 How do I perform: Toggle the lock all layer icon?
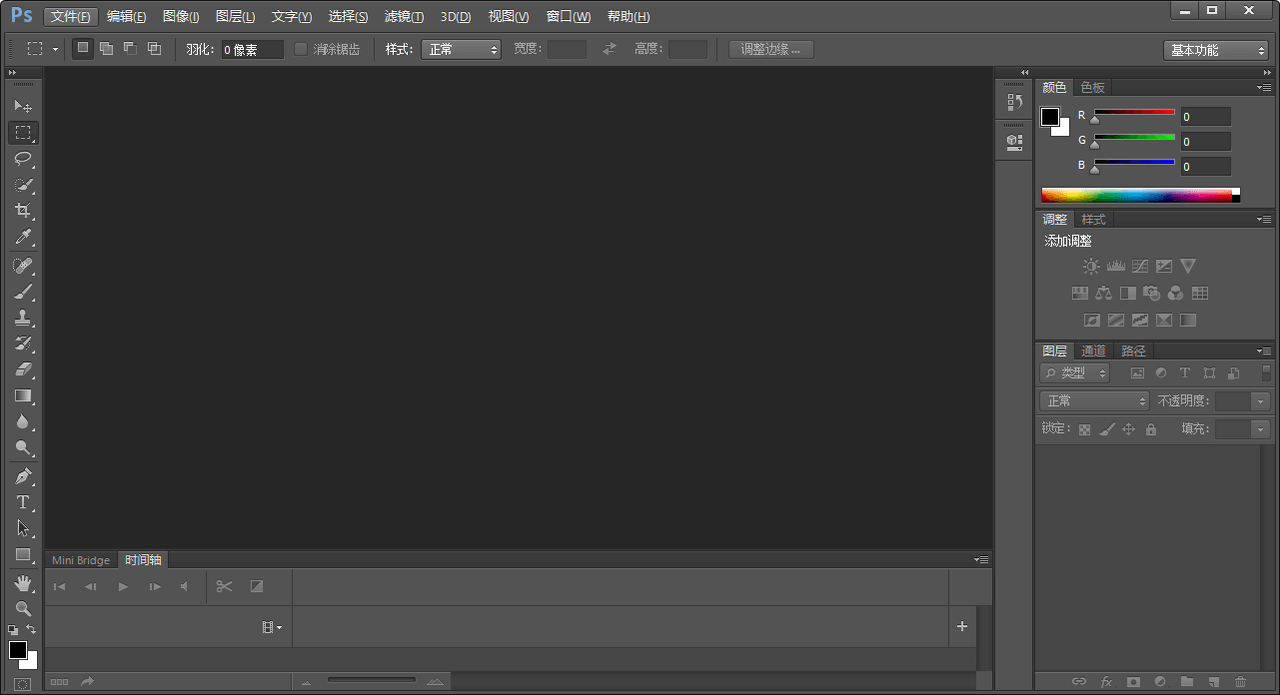click(x=1151, y=429)
